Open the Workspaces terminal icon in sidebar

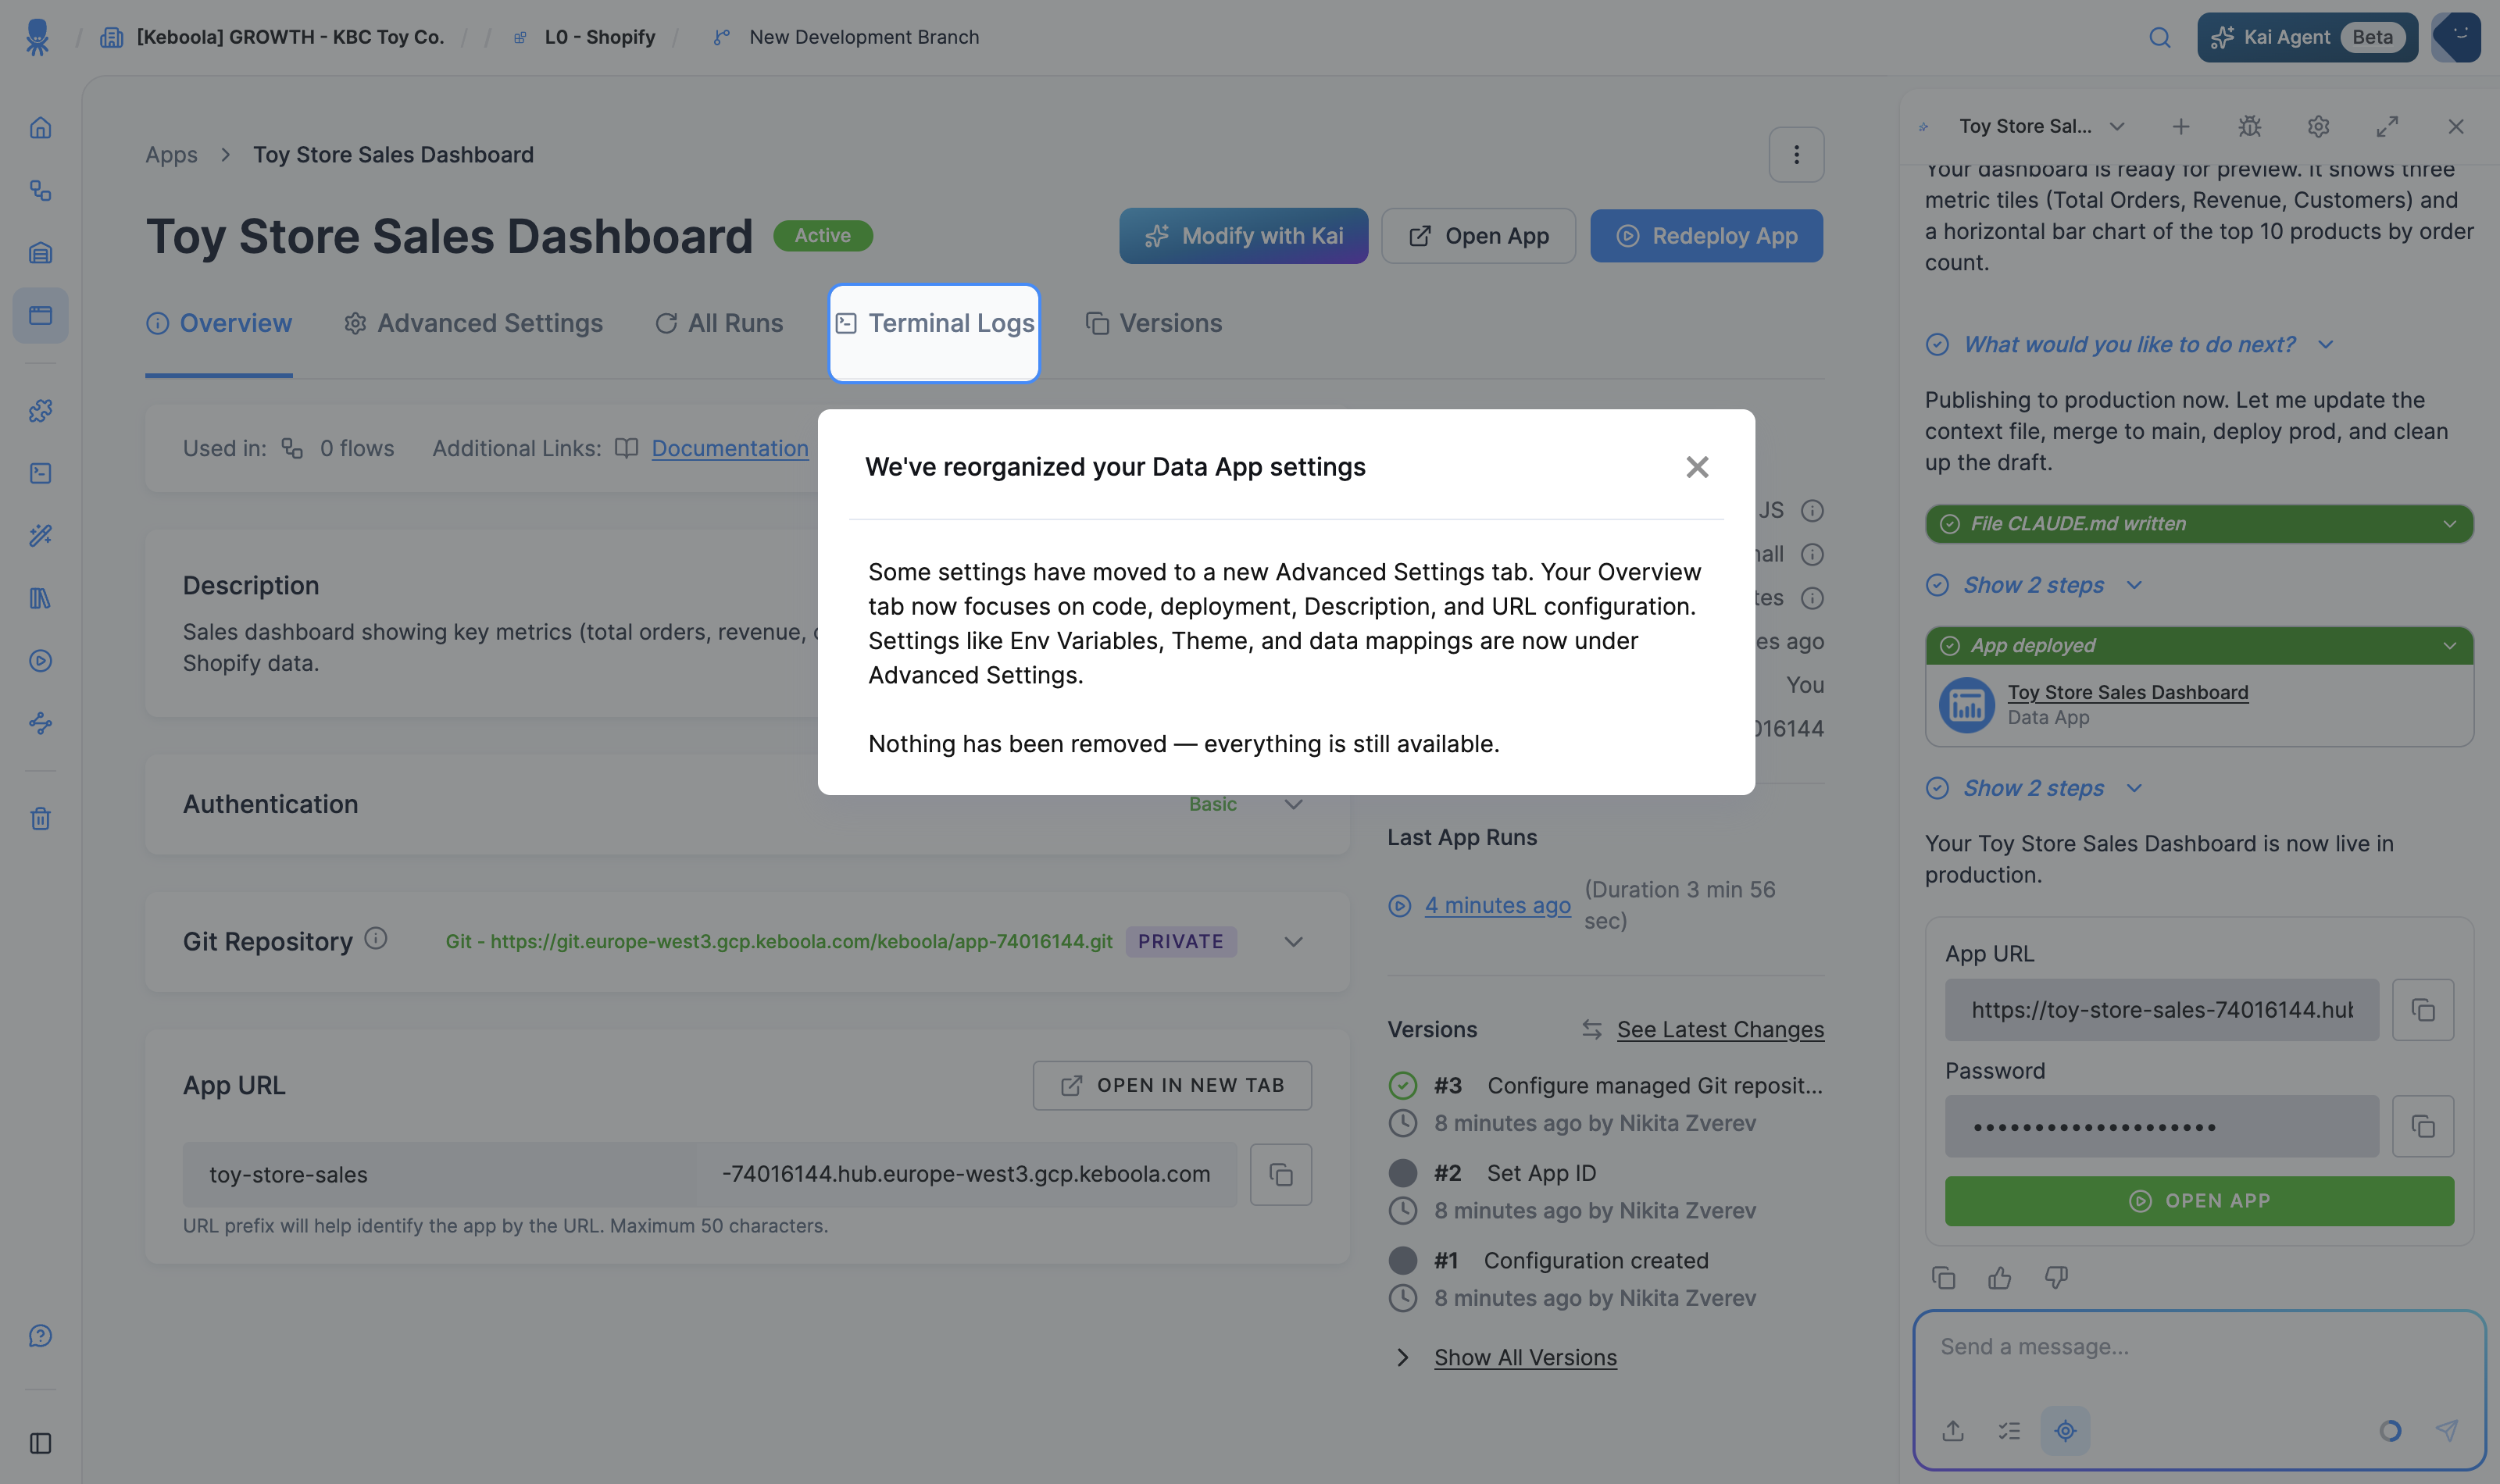click(40, 473)
